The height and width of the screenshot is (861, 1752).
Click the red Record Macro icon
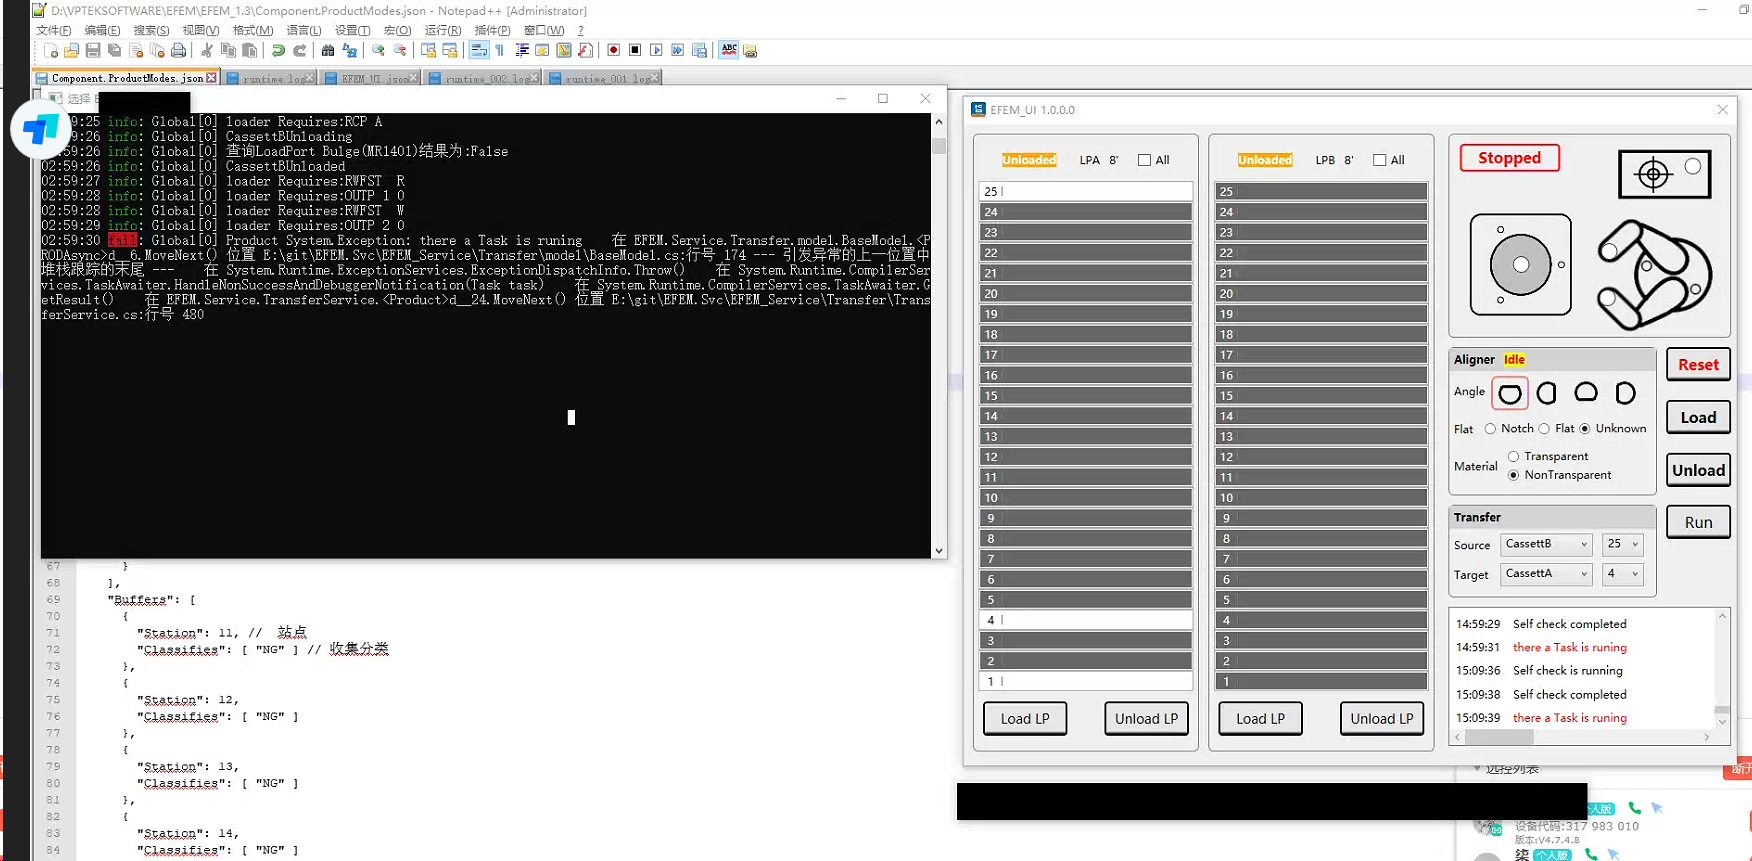coord(614,50)
